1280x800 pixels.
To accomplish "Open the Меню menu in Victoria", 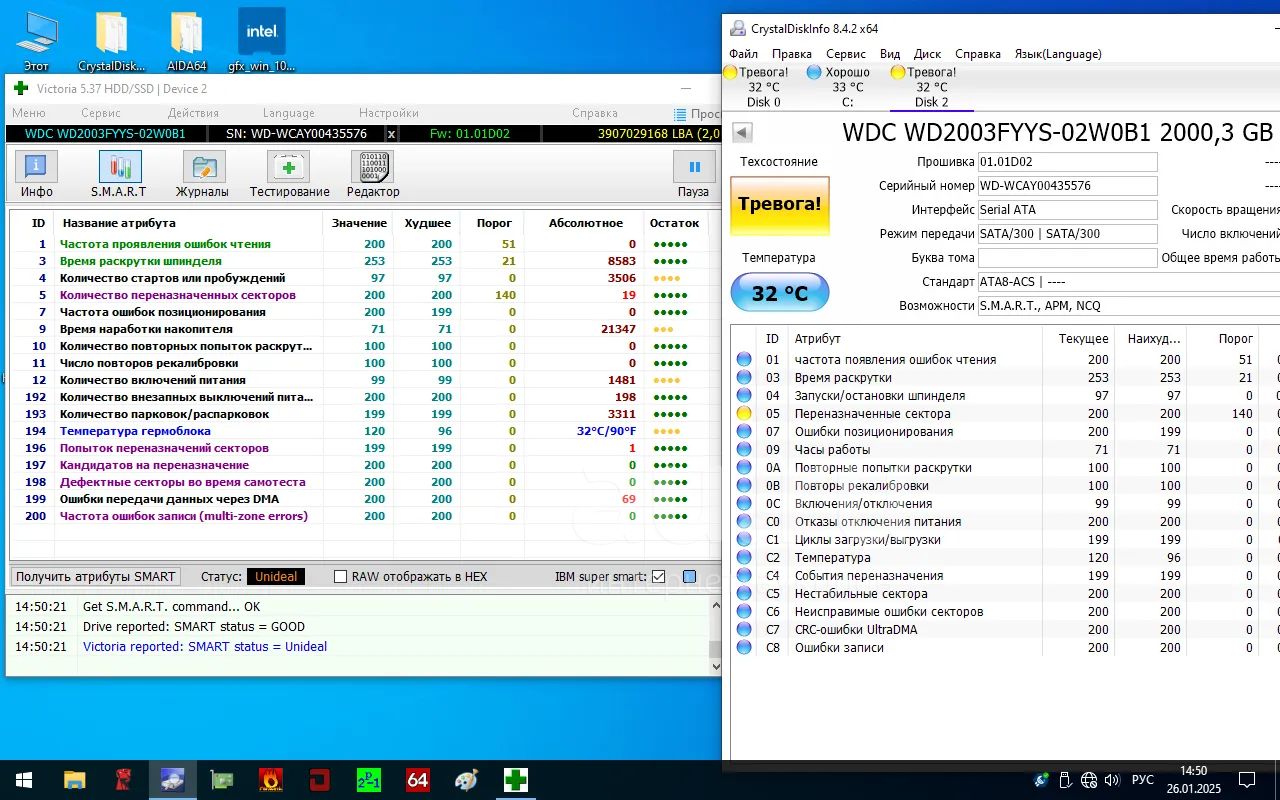I will click(x=28, y=113).
